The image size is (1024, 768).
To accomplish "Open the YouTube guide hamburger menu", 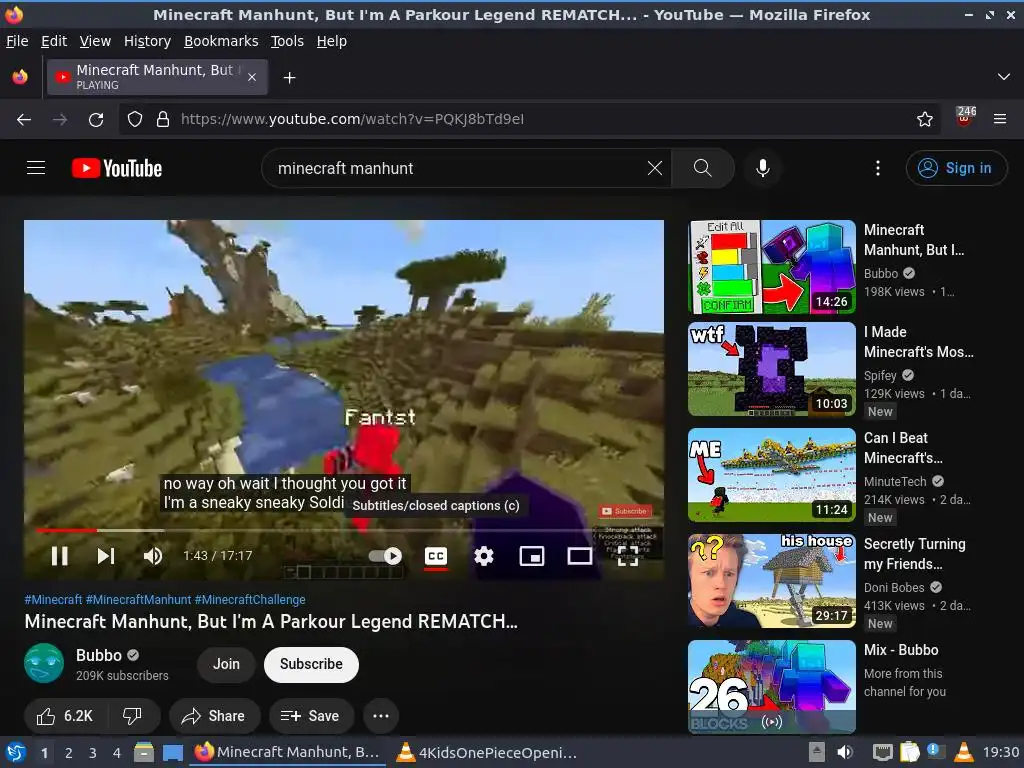I will (x=36, y=168).
